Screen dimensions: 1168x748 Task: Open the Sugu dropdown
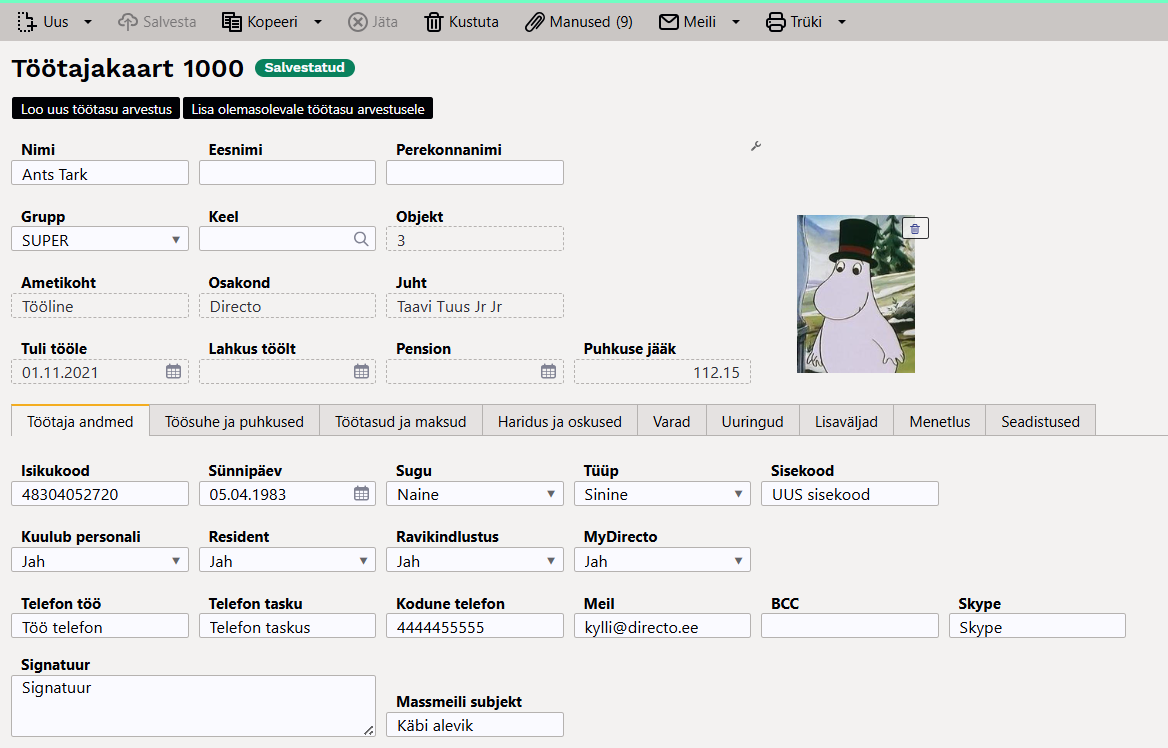point(550,494)
